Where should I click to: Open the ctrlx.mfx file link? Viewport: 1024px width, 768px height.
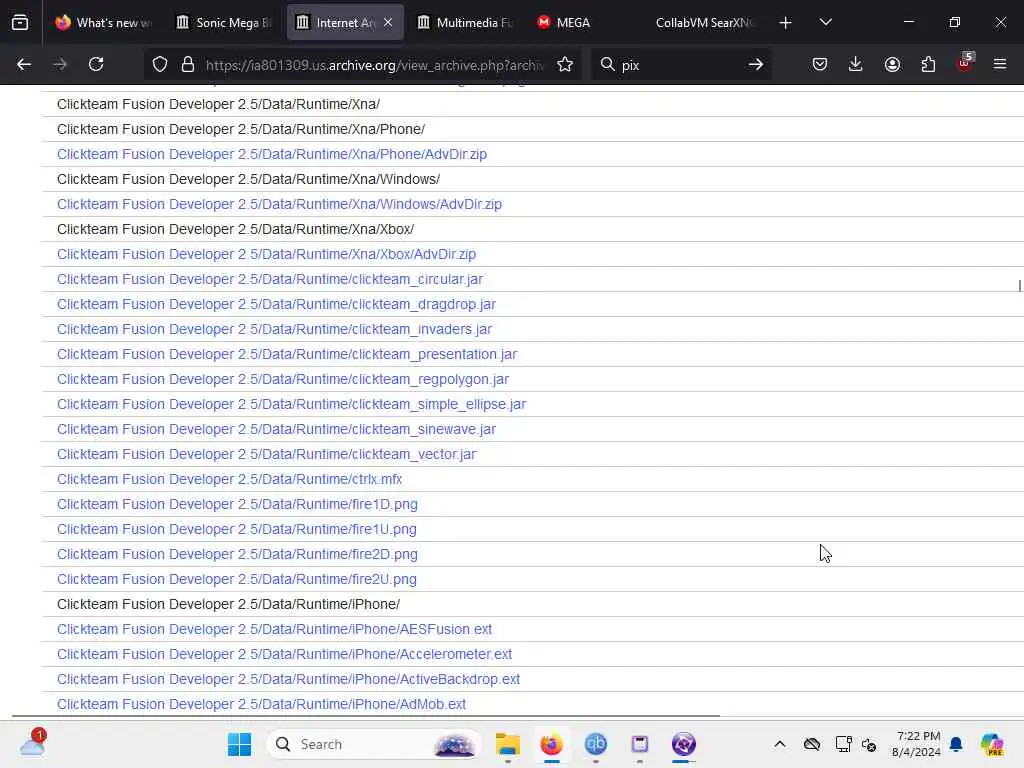(229, 479)
